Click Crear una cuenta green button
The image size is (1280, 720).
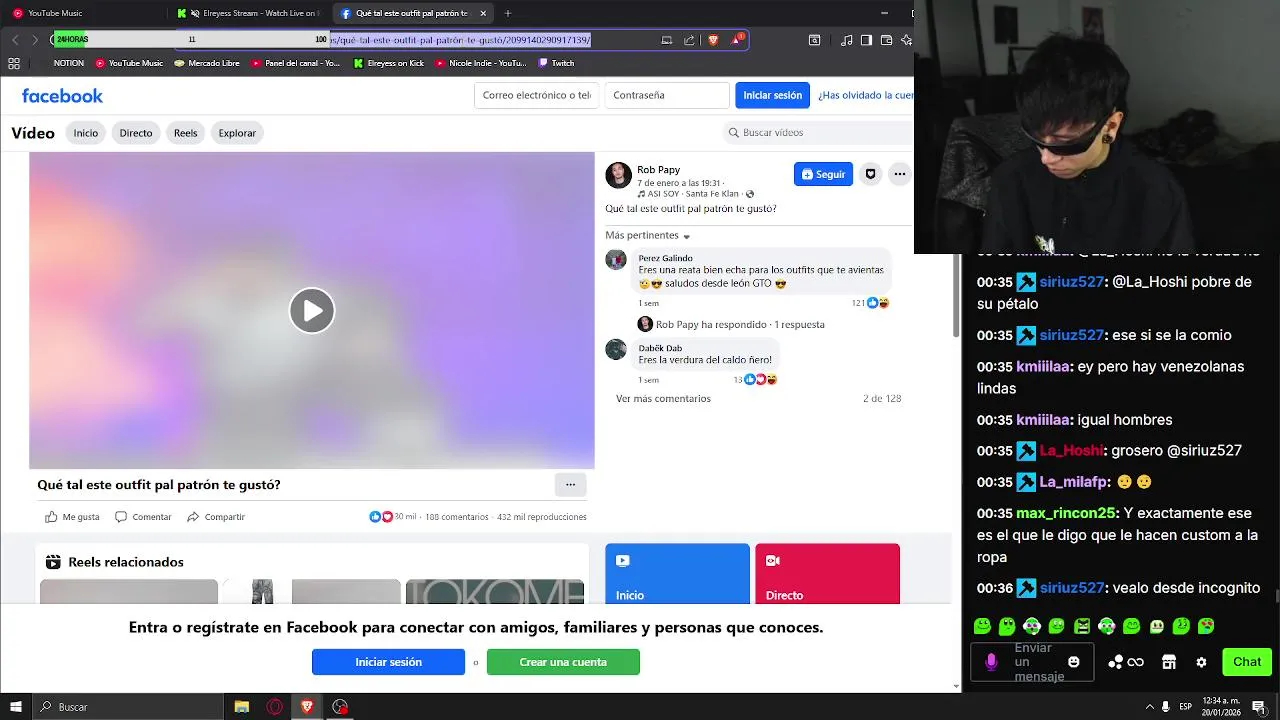coord(563,662)
